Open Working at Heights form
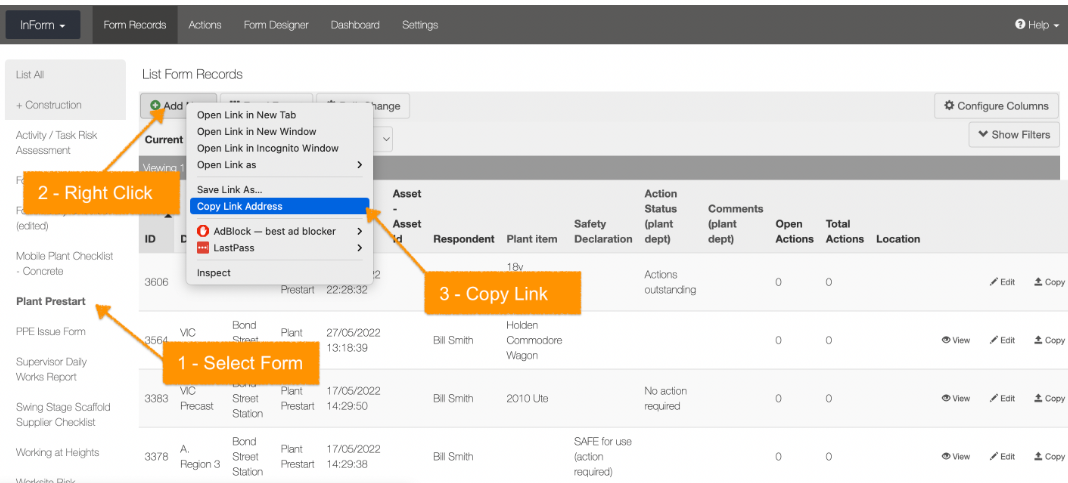The height and width of the screenshot is (483, 1068). (x=57, y=452)
